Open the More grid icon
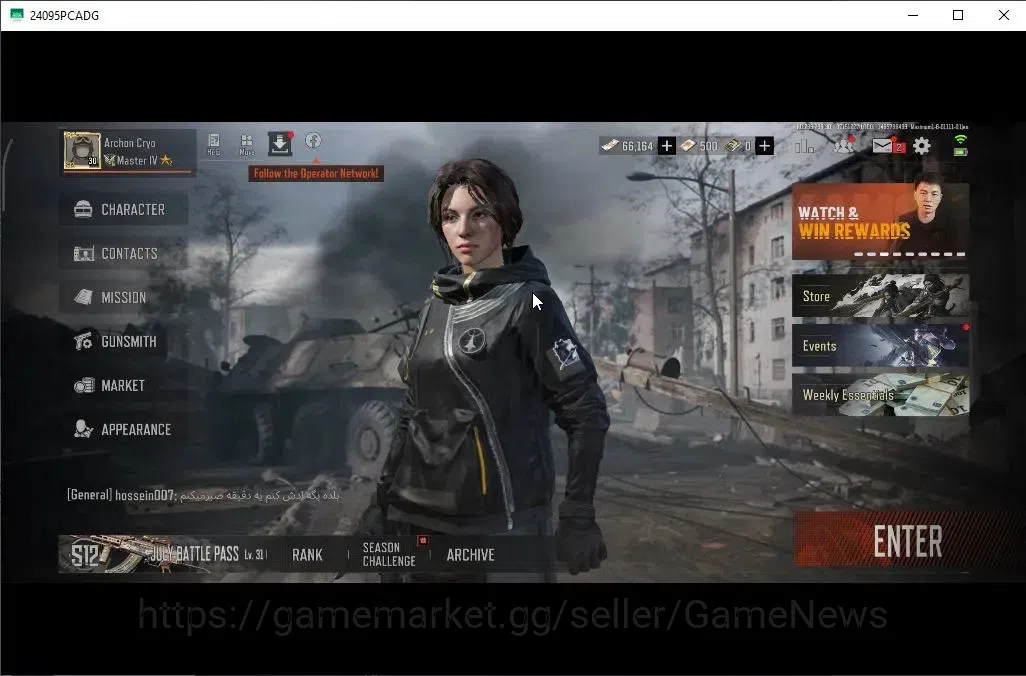The height and width of the screenshot is (676, 1026). tap(247, 145)
